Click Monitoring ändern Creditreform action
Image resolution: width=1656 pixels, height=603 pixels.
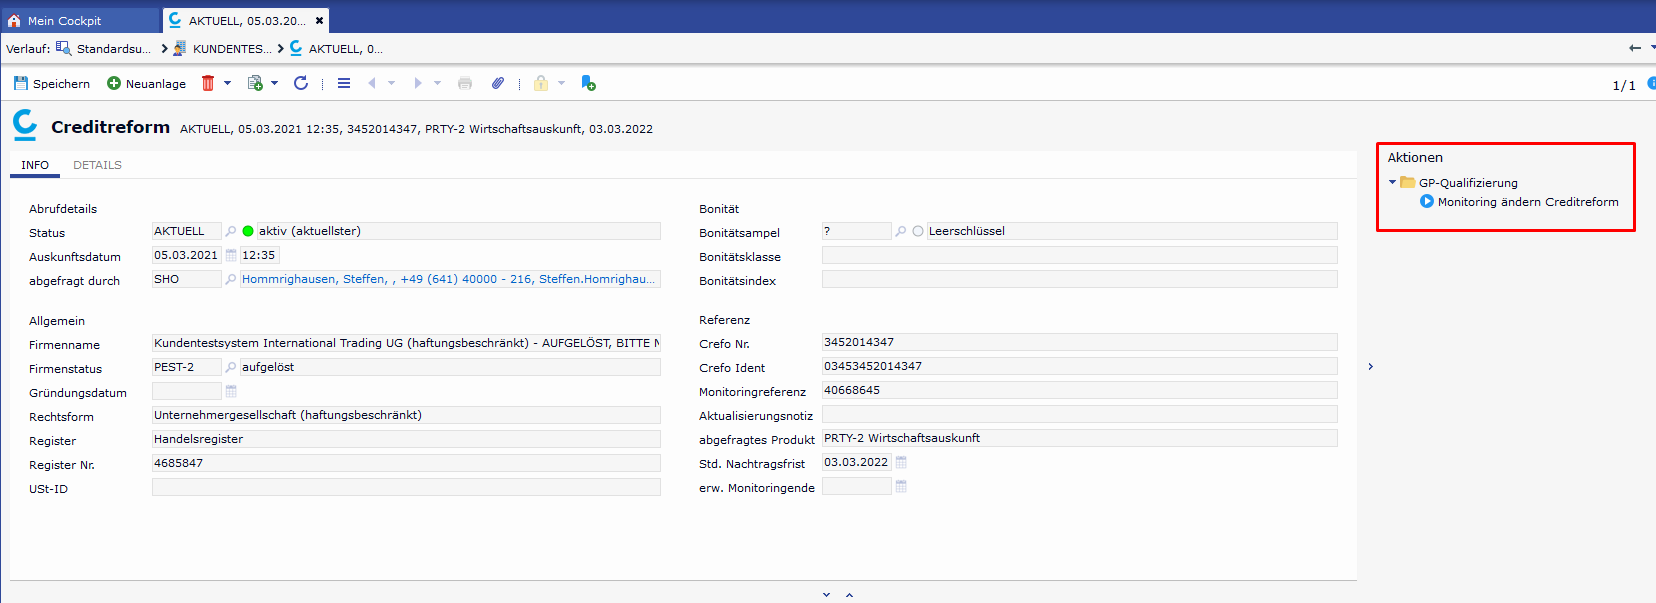[1527, 202]
